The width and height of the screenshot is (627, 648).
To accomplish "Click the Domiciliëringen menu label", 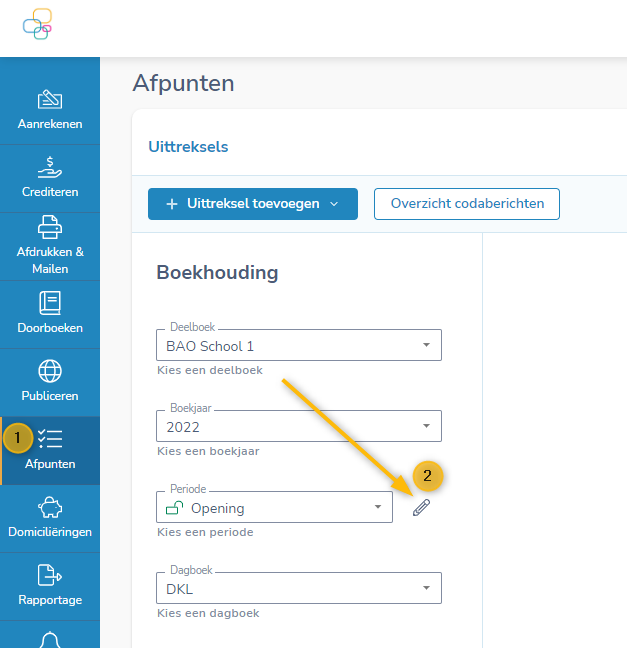I will coord(50,531).
